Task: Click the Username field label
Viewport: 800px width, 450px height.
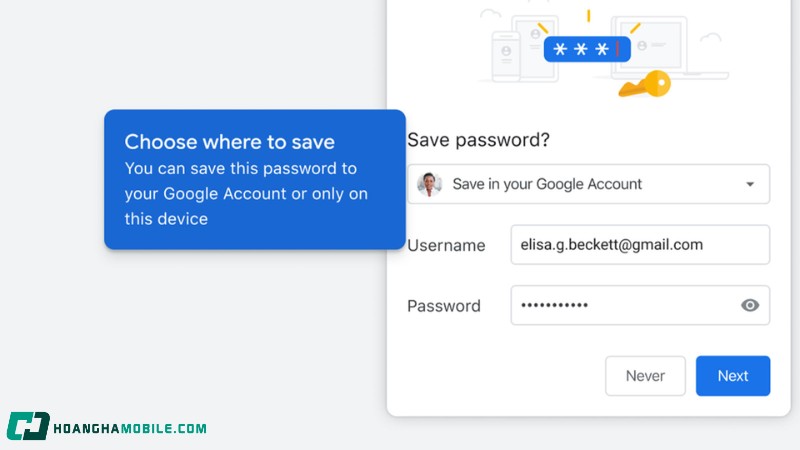Action: [446, 246]
